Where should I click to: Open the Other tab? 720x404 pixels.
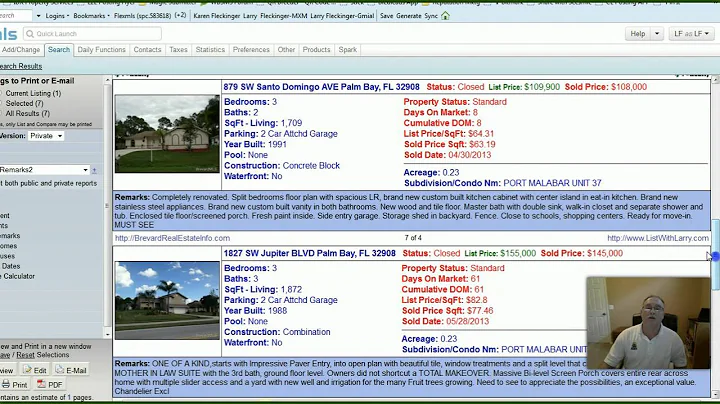coord(286,50)
